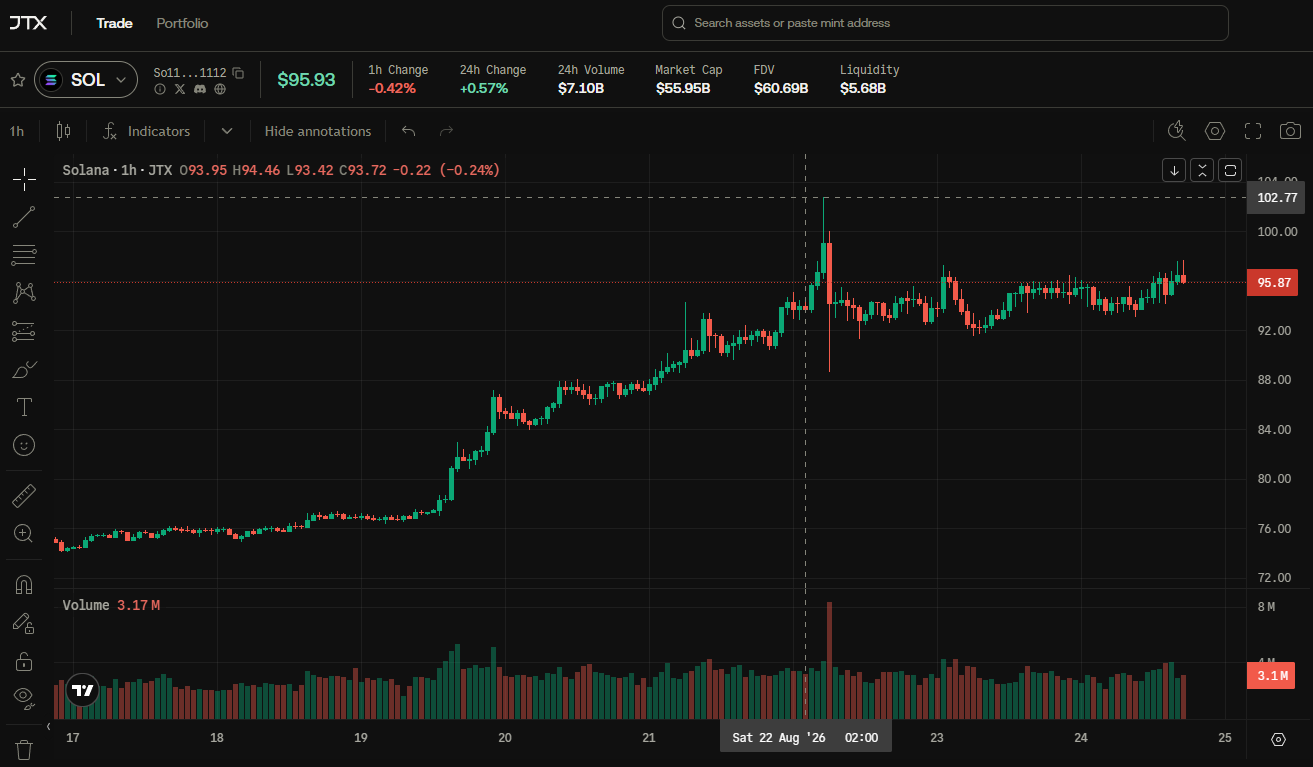Select the ruler measure tool
1313x767 pixels.
pos(24,496)
